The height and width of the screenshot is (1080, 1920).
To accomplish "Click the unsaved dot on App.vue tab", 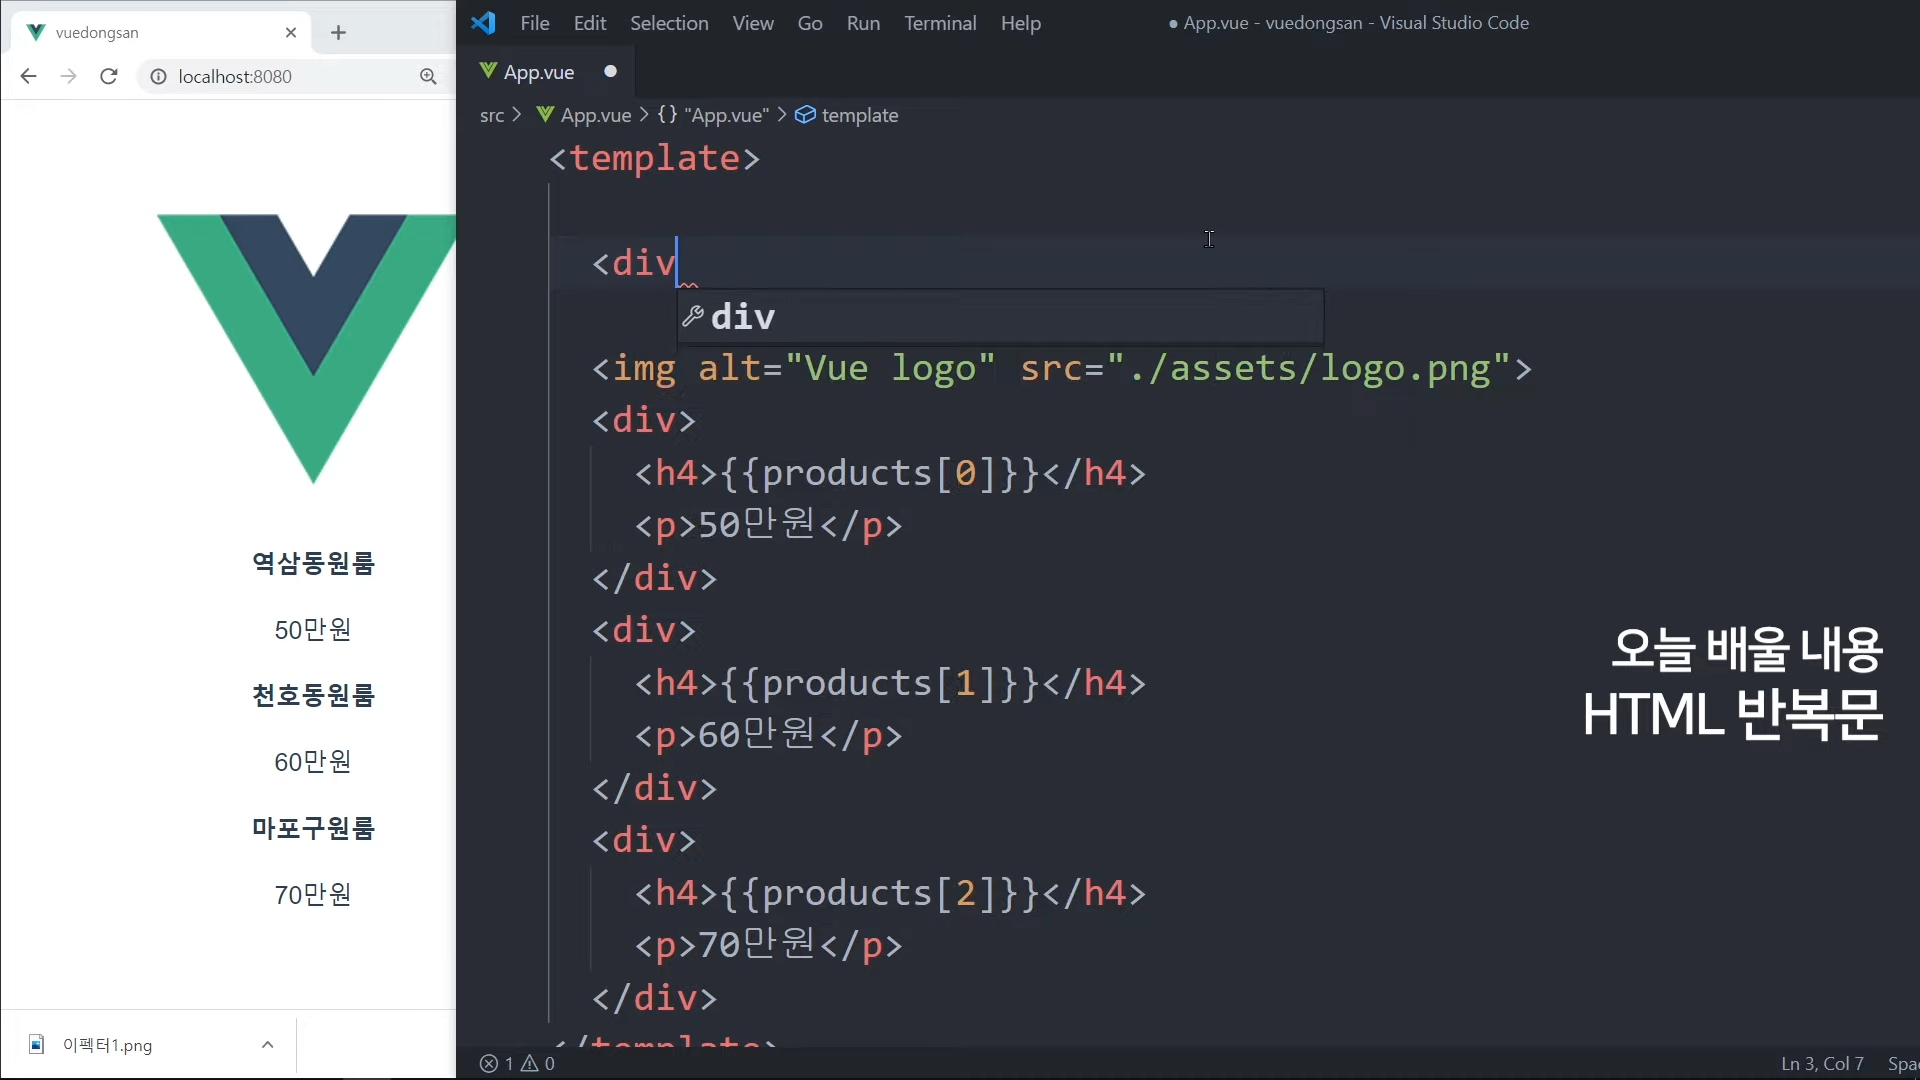I will pos(610,71).
